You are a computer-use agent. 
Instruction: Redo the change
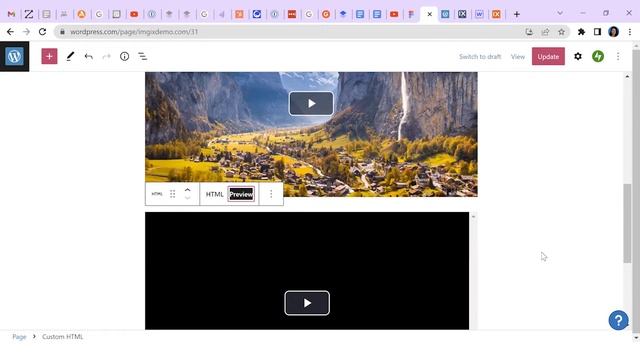point(107,56)
